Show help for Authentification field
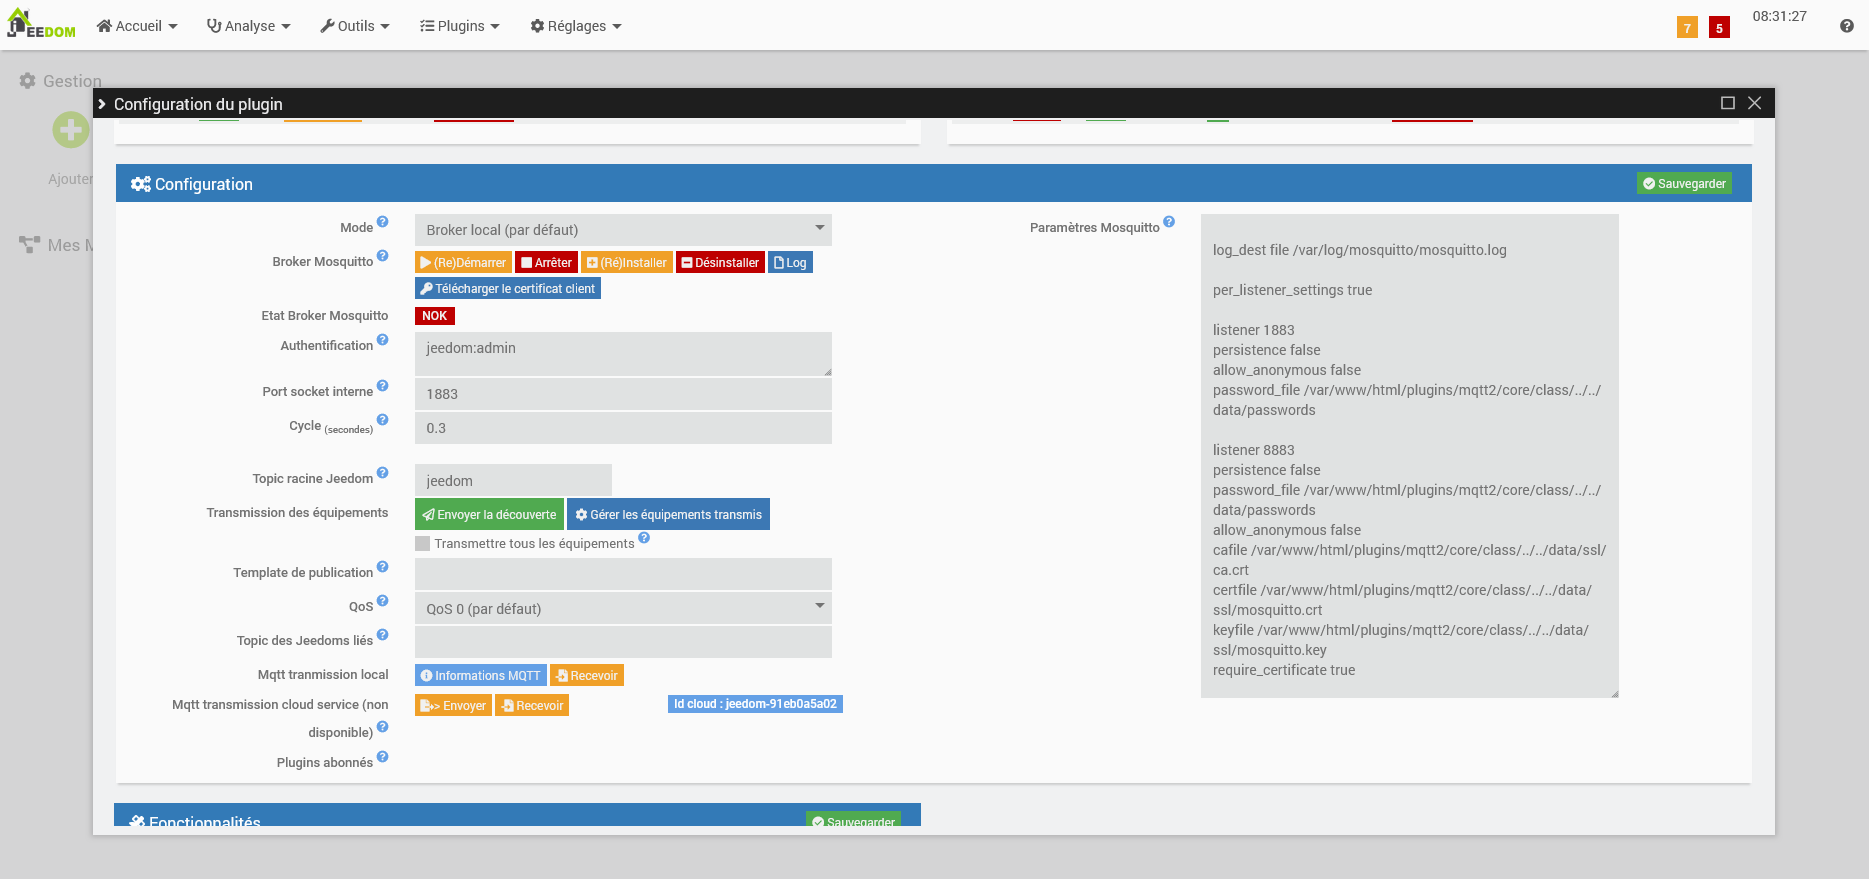This screenshot has width=1869, height=879. click(382, 340)
